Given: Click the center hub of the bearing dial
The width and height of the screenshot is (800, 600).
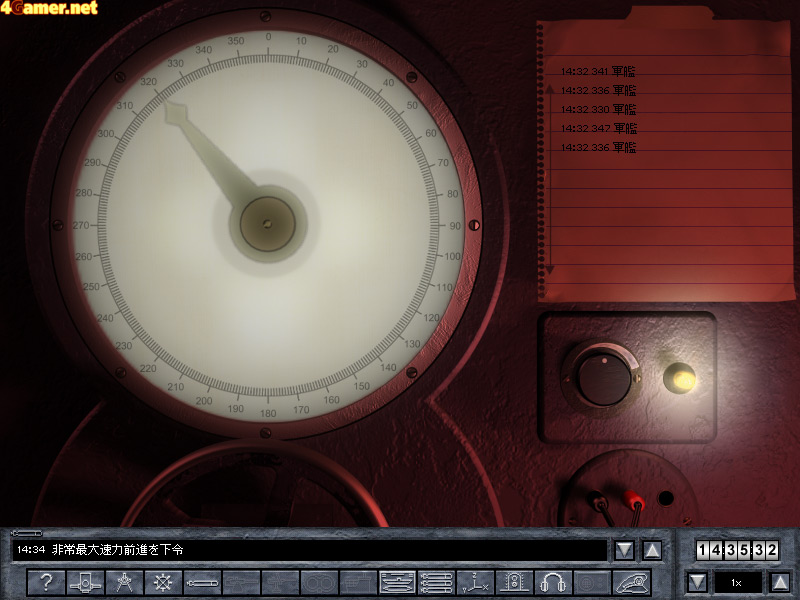Looking at the screenshot, I should (x=267, y=224).
